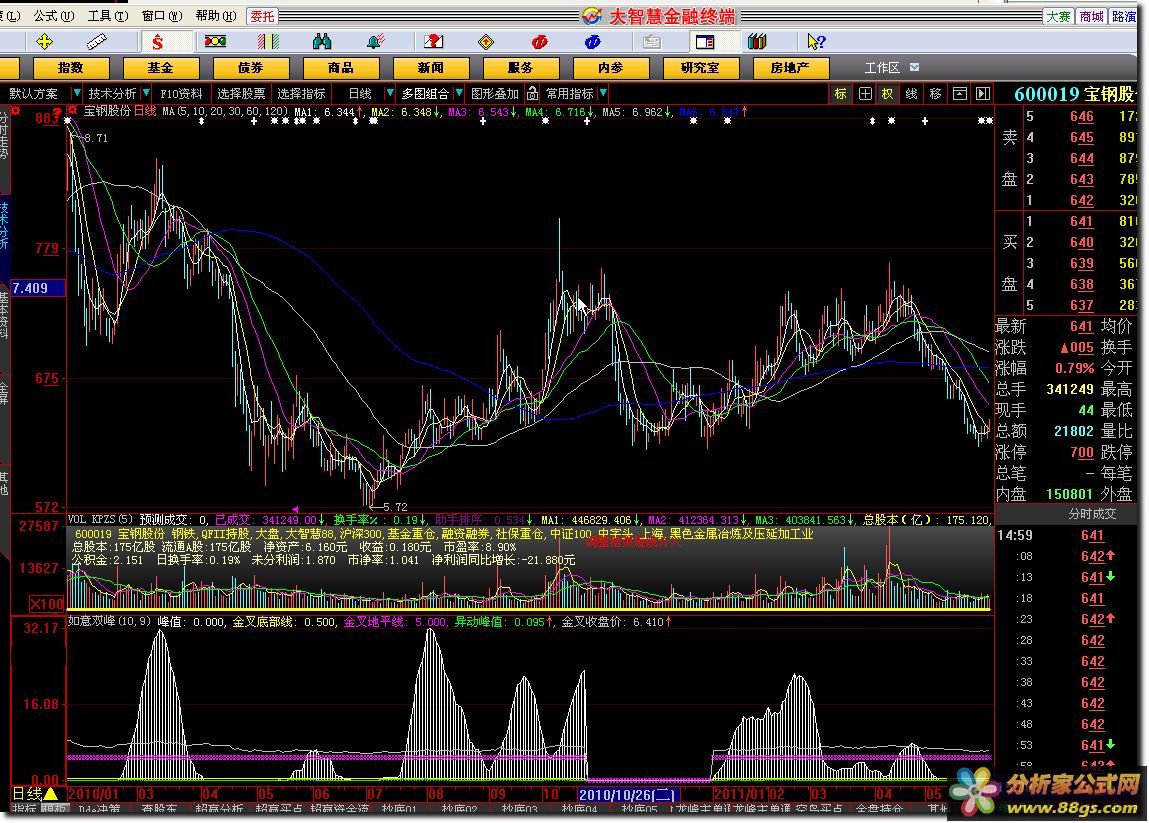1149x823 pixels.
Task: Expand the 常用指标 dropdown arrow
Action: pyautogui.click(x=603, y=93)
